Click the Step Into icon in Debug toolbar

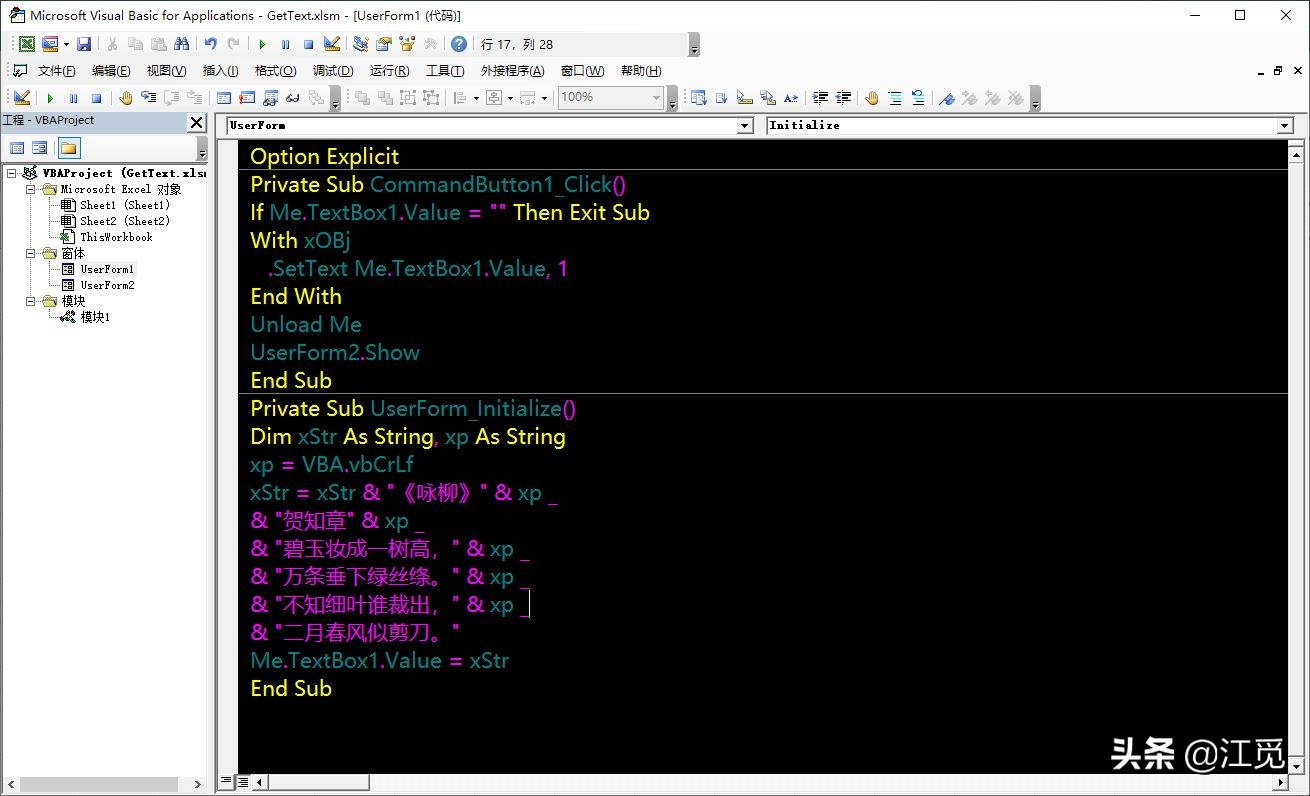[x=148, y=97]
